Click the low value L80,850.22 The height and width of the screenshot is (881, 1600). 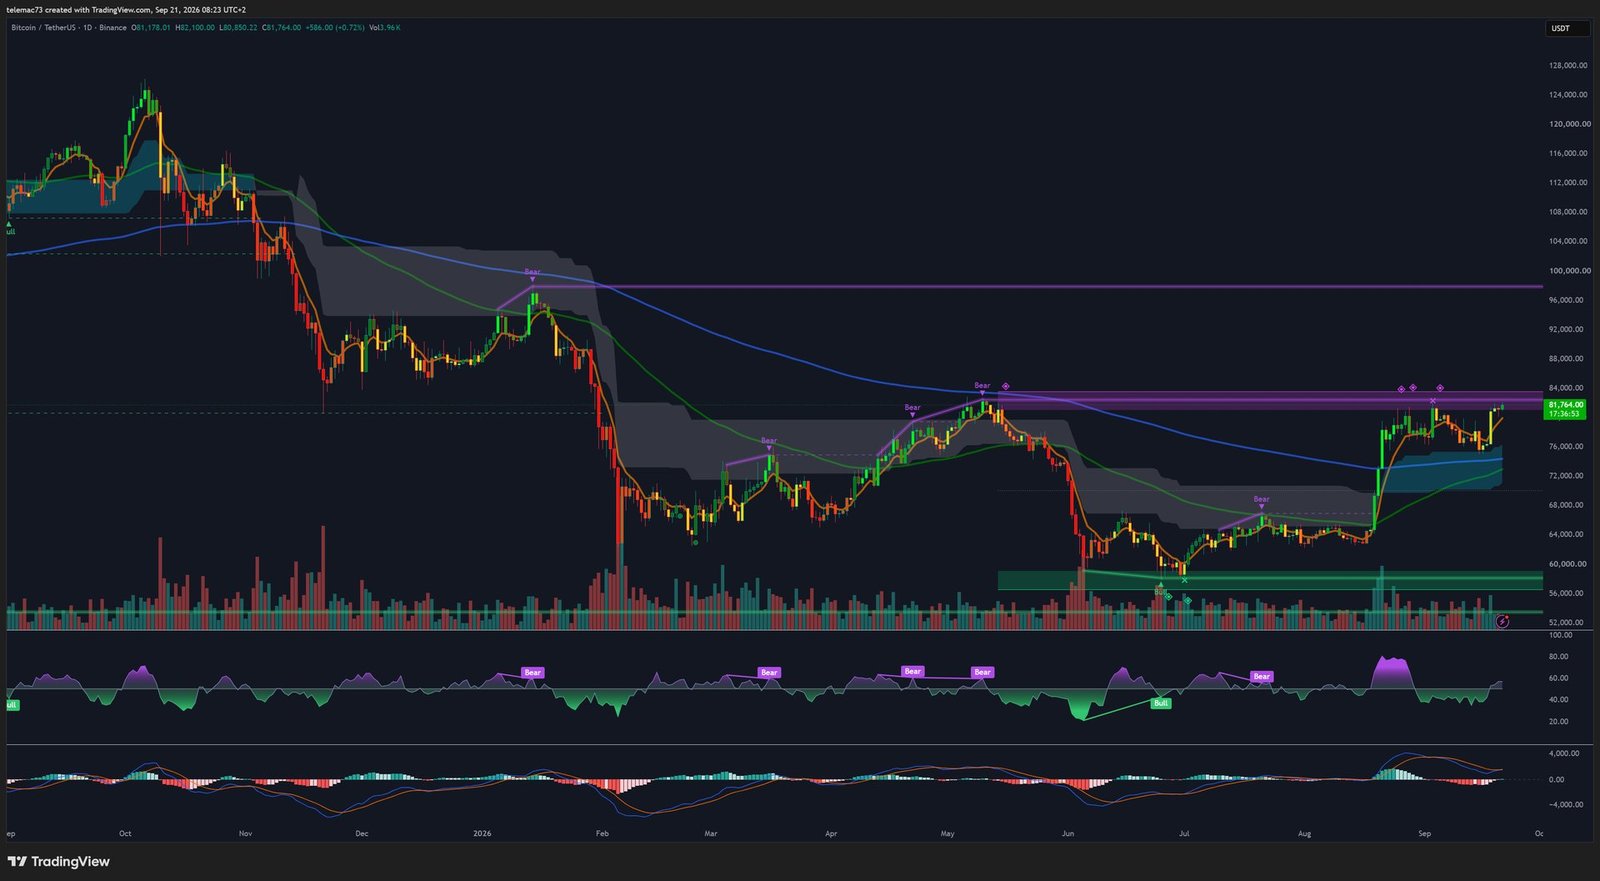[x=238, y=28]
